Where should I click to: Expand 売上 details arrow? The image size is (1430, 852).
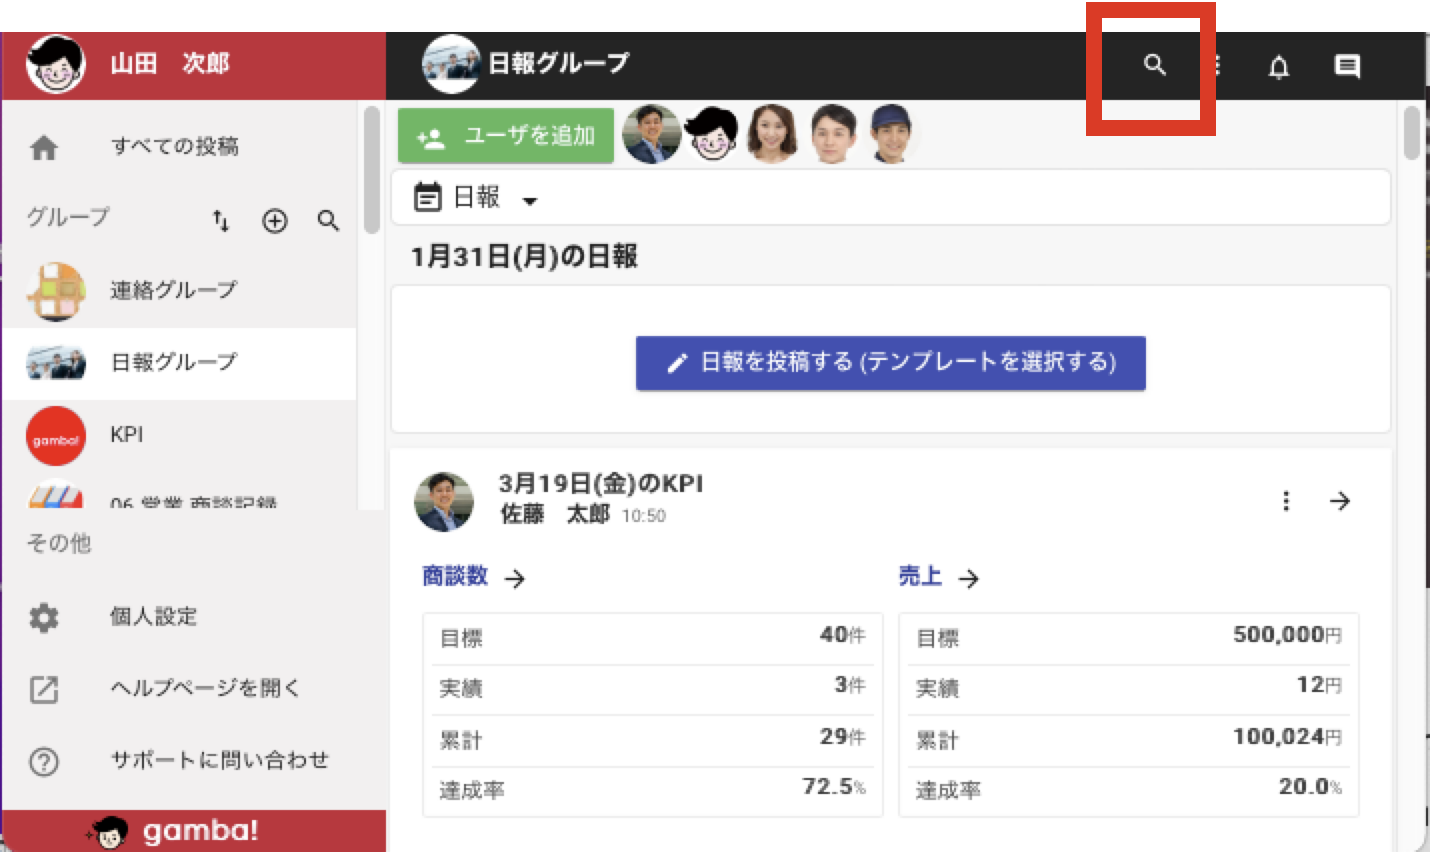pyautogui.click(x=968, y=578)
